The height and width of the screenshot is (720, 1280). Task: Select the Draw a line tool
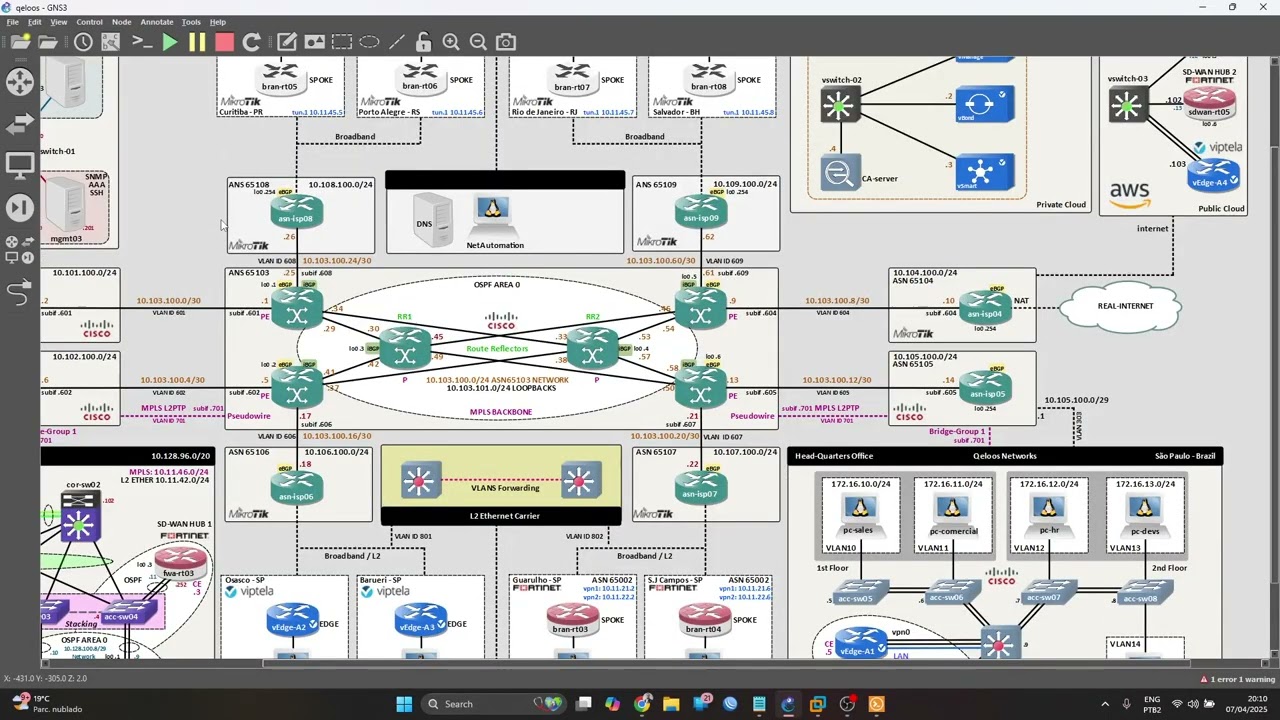(x=397, y=42)
